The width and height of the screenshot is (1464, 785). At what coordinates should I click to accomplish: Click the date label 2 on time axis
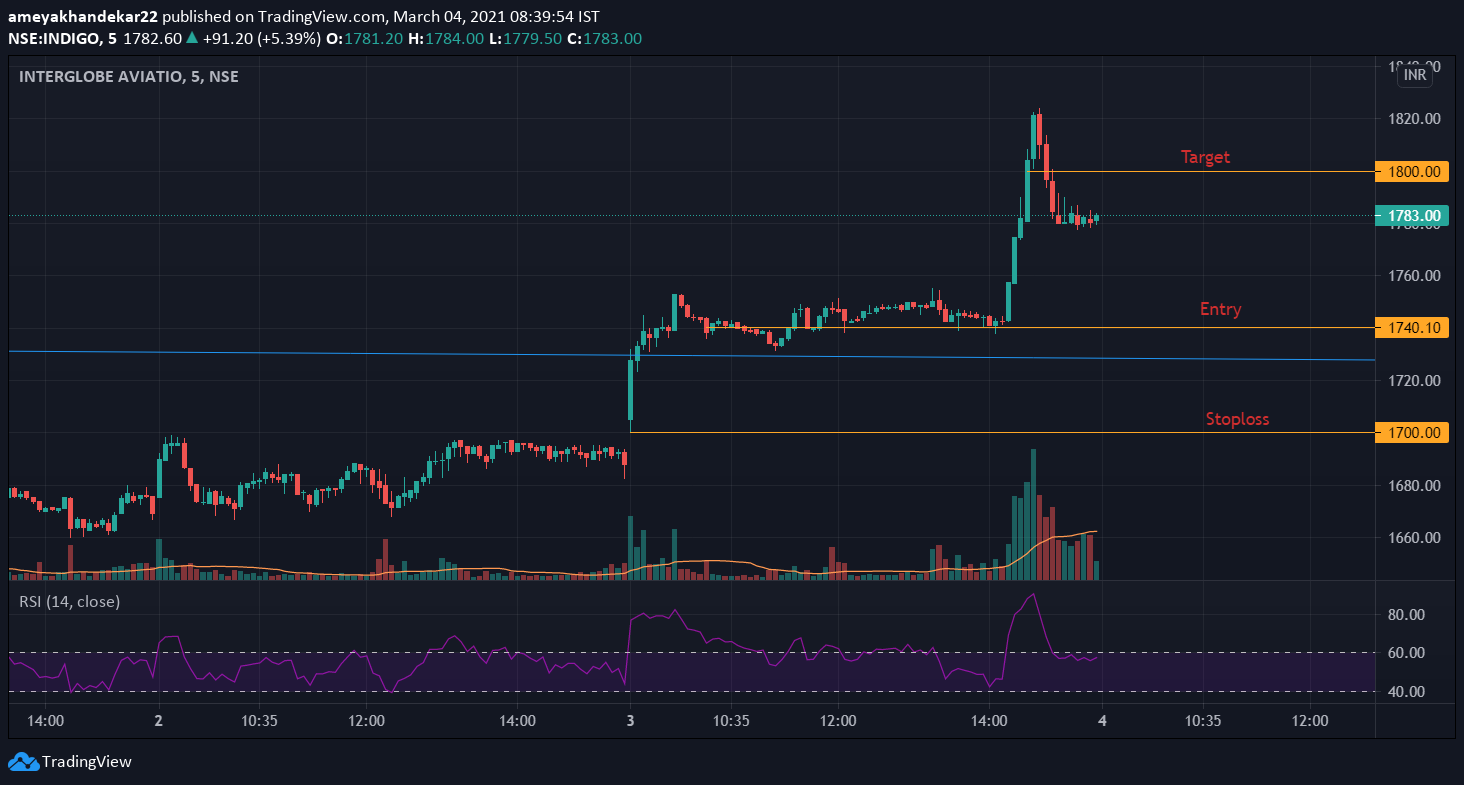[159, 720]
